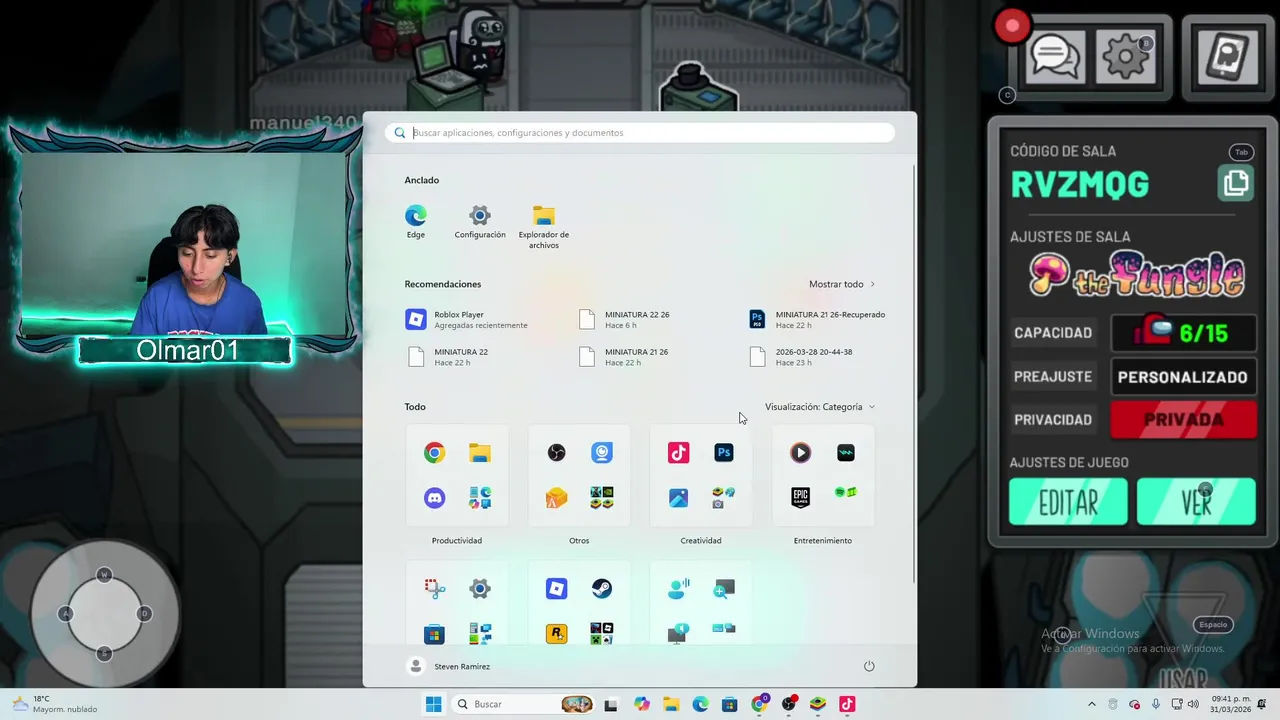Open the game customize icon next to settings
The width and height of the screenshot is (1280, 720).
point(1228,58)
